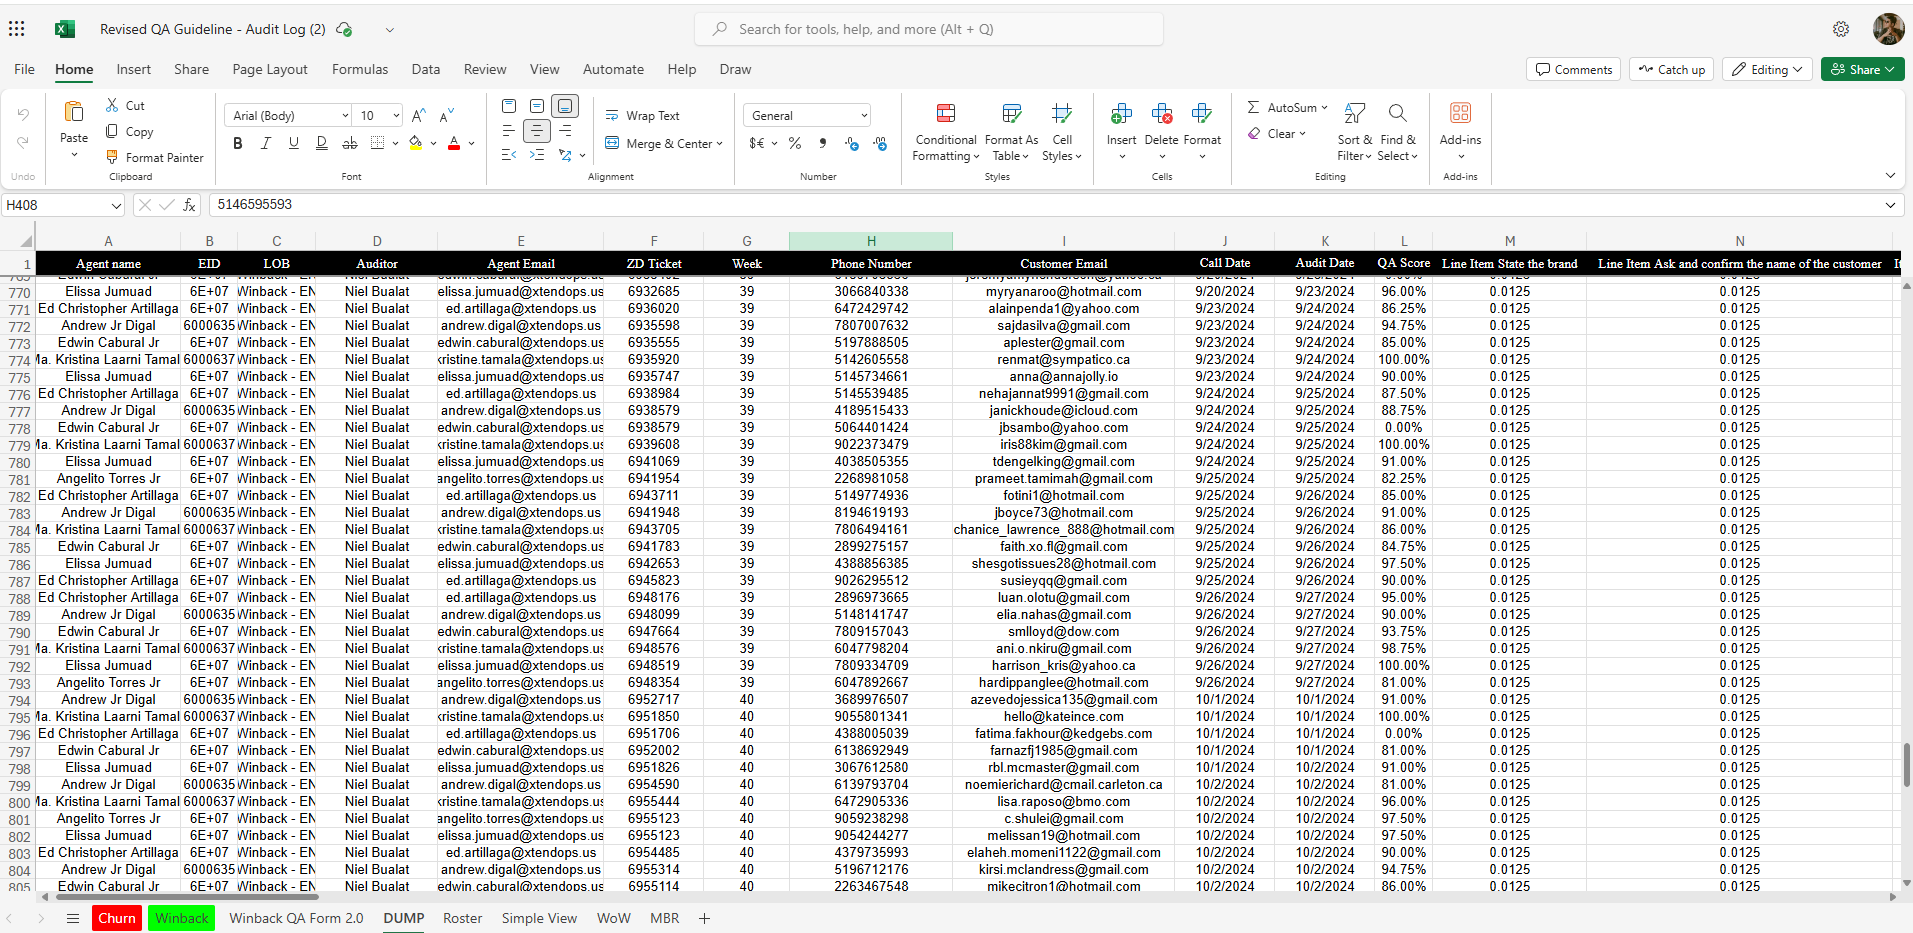Open the Editing mode dropdown
This screenshot has height=933, width=1913.
point(1767,70)
